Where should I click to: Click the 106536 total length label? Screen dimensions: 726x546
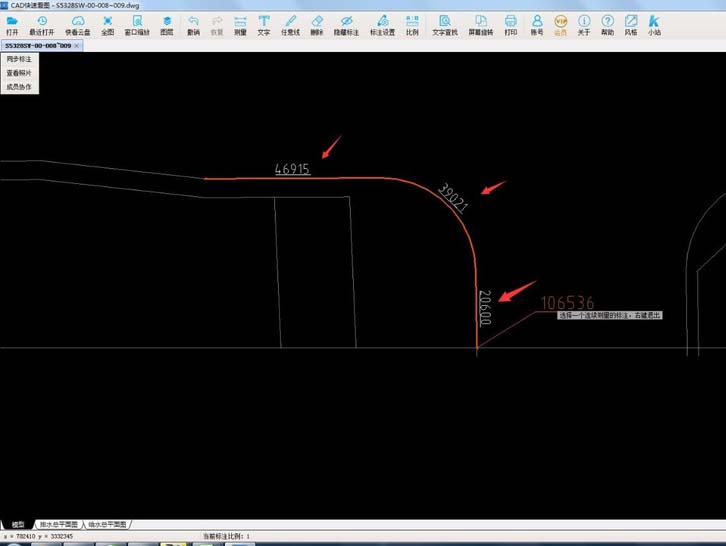click(568, 303)
